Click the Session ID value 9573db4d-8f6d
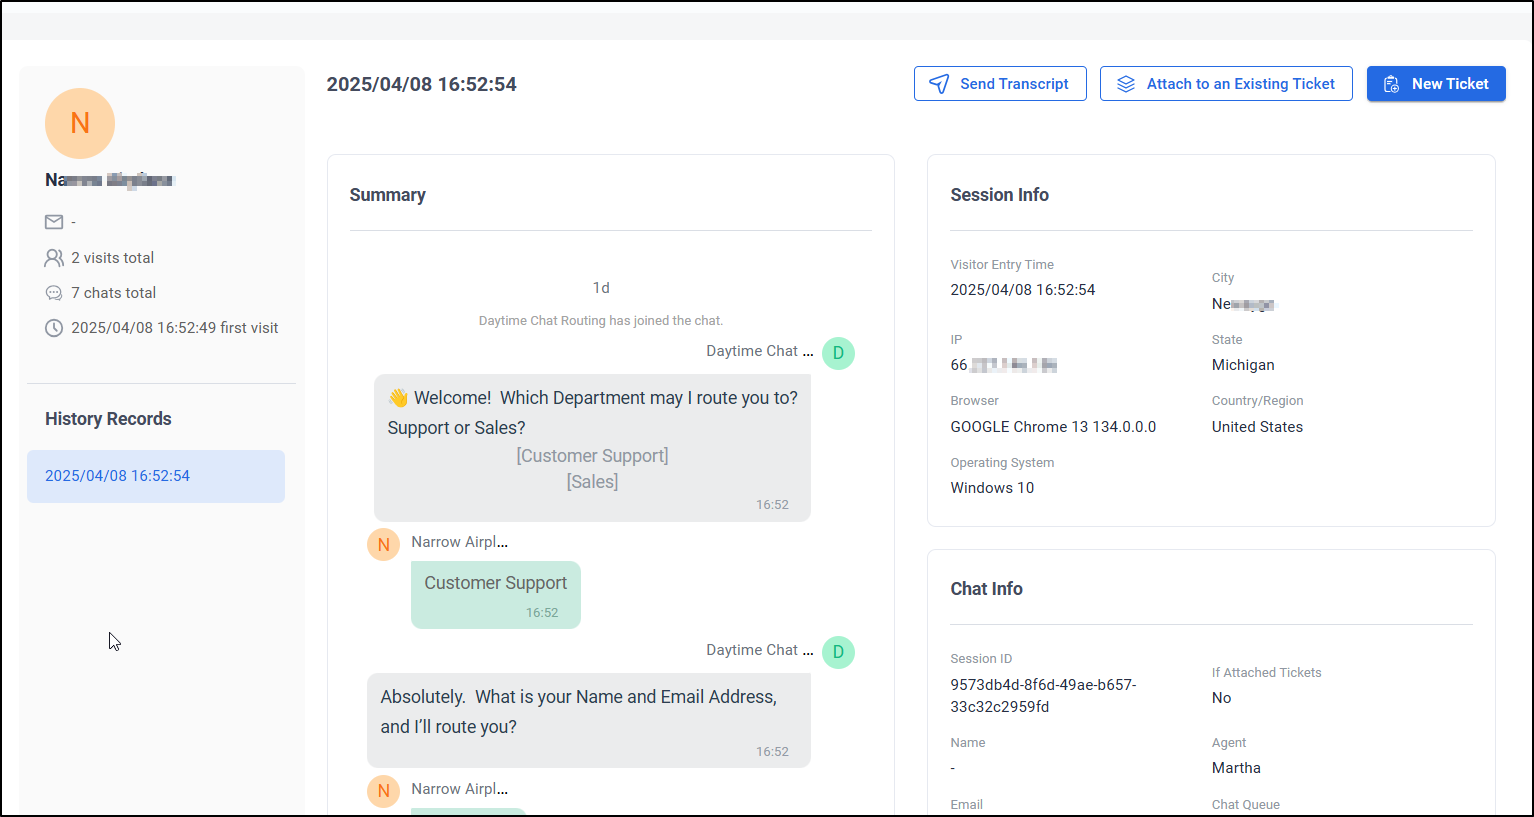1534x817 pixels. pyautogui.click(x=1043, y=696)
